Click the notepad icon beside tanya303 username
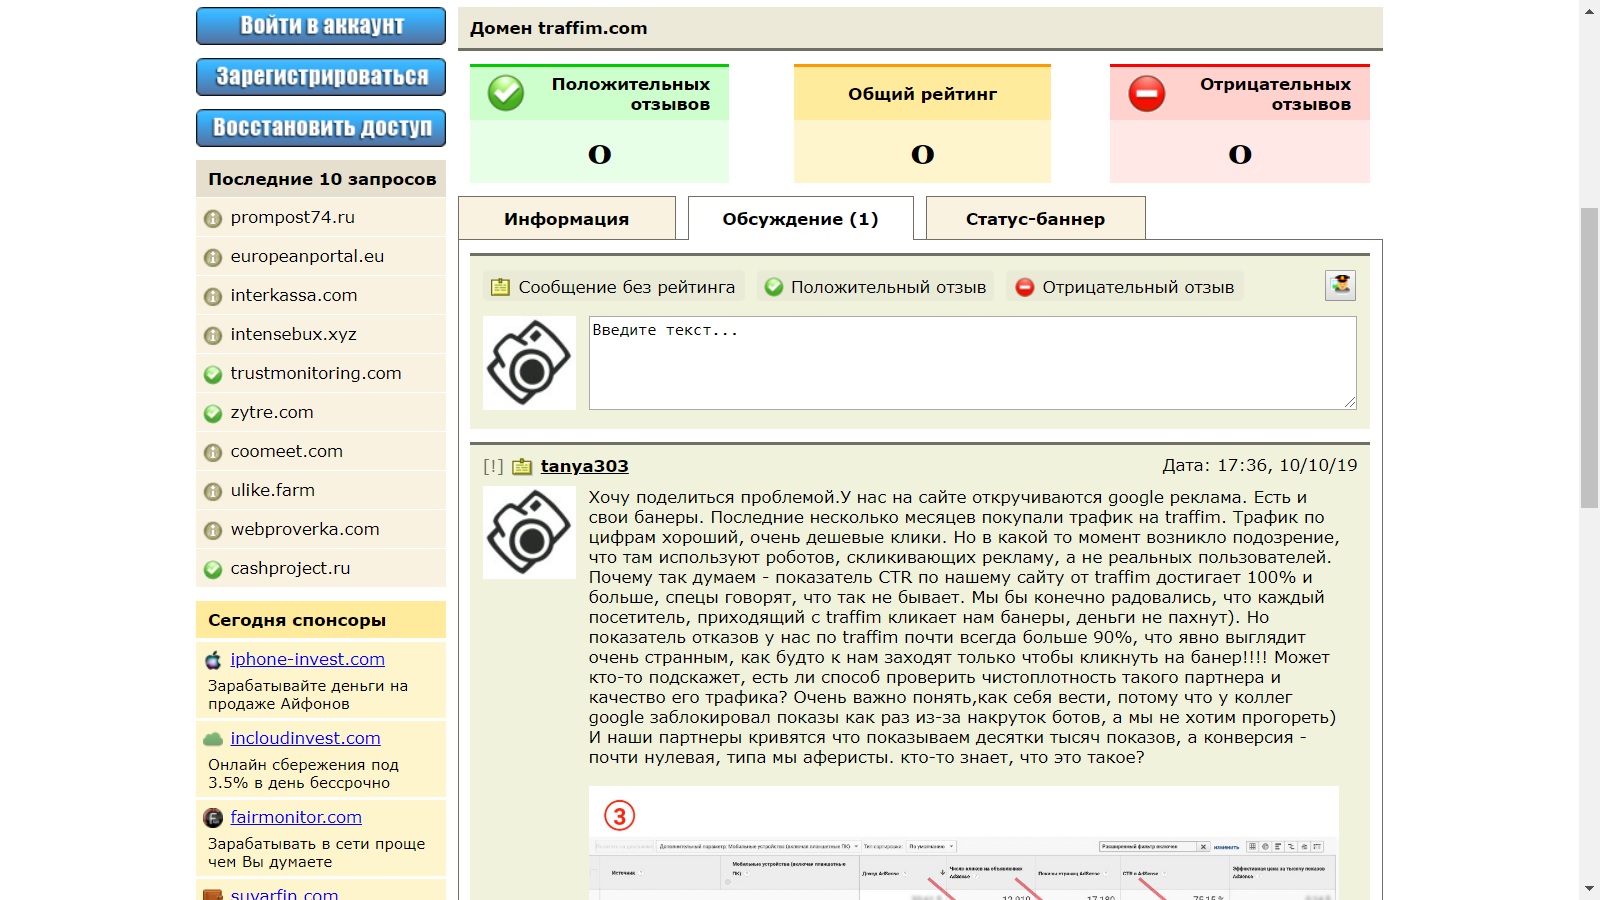 pyautogui.click(x=522, y=466)
